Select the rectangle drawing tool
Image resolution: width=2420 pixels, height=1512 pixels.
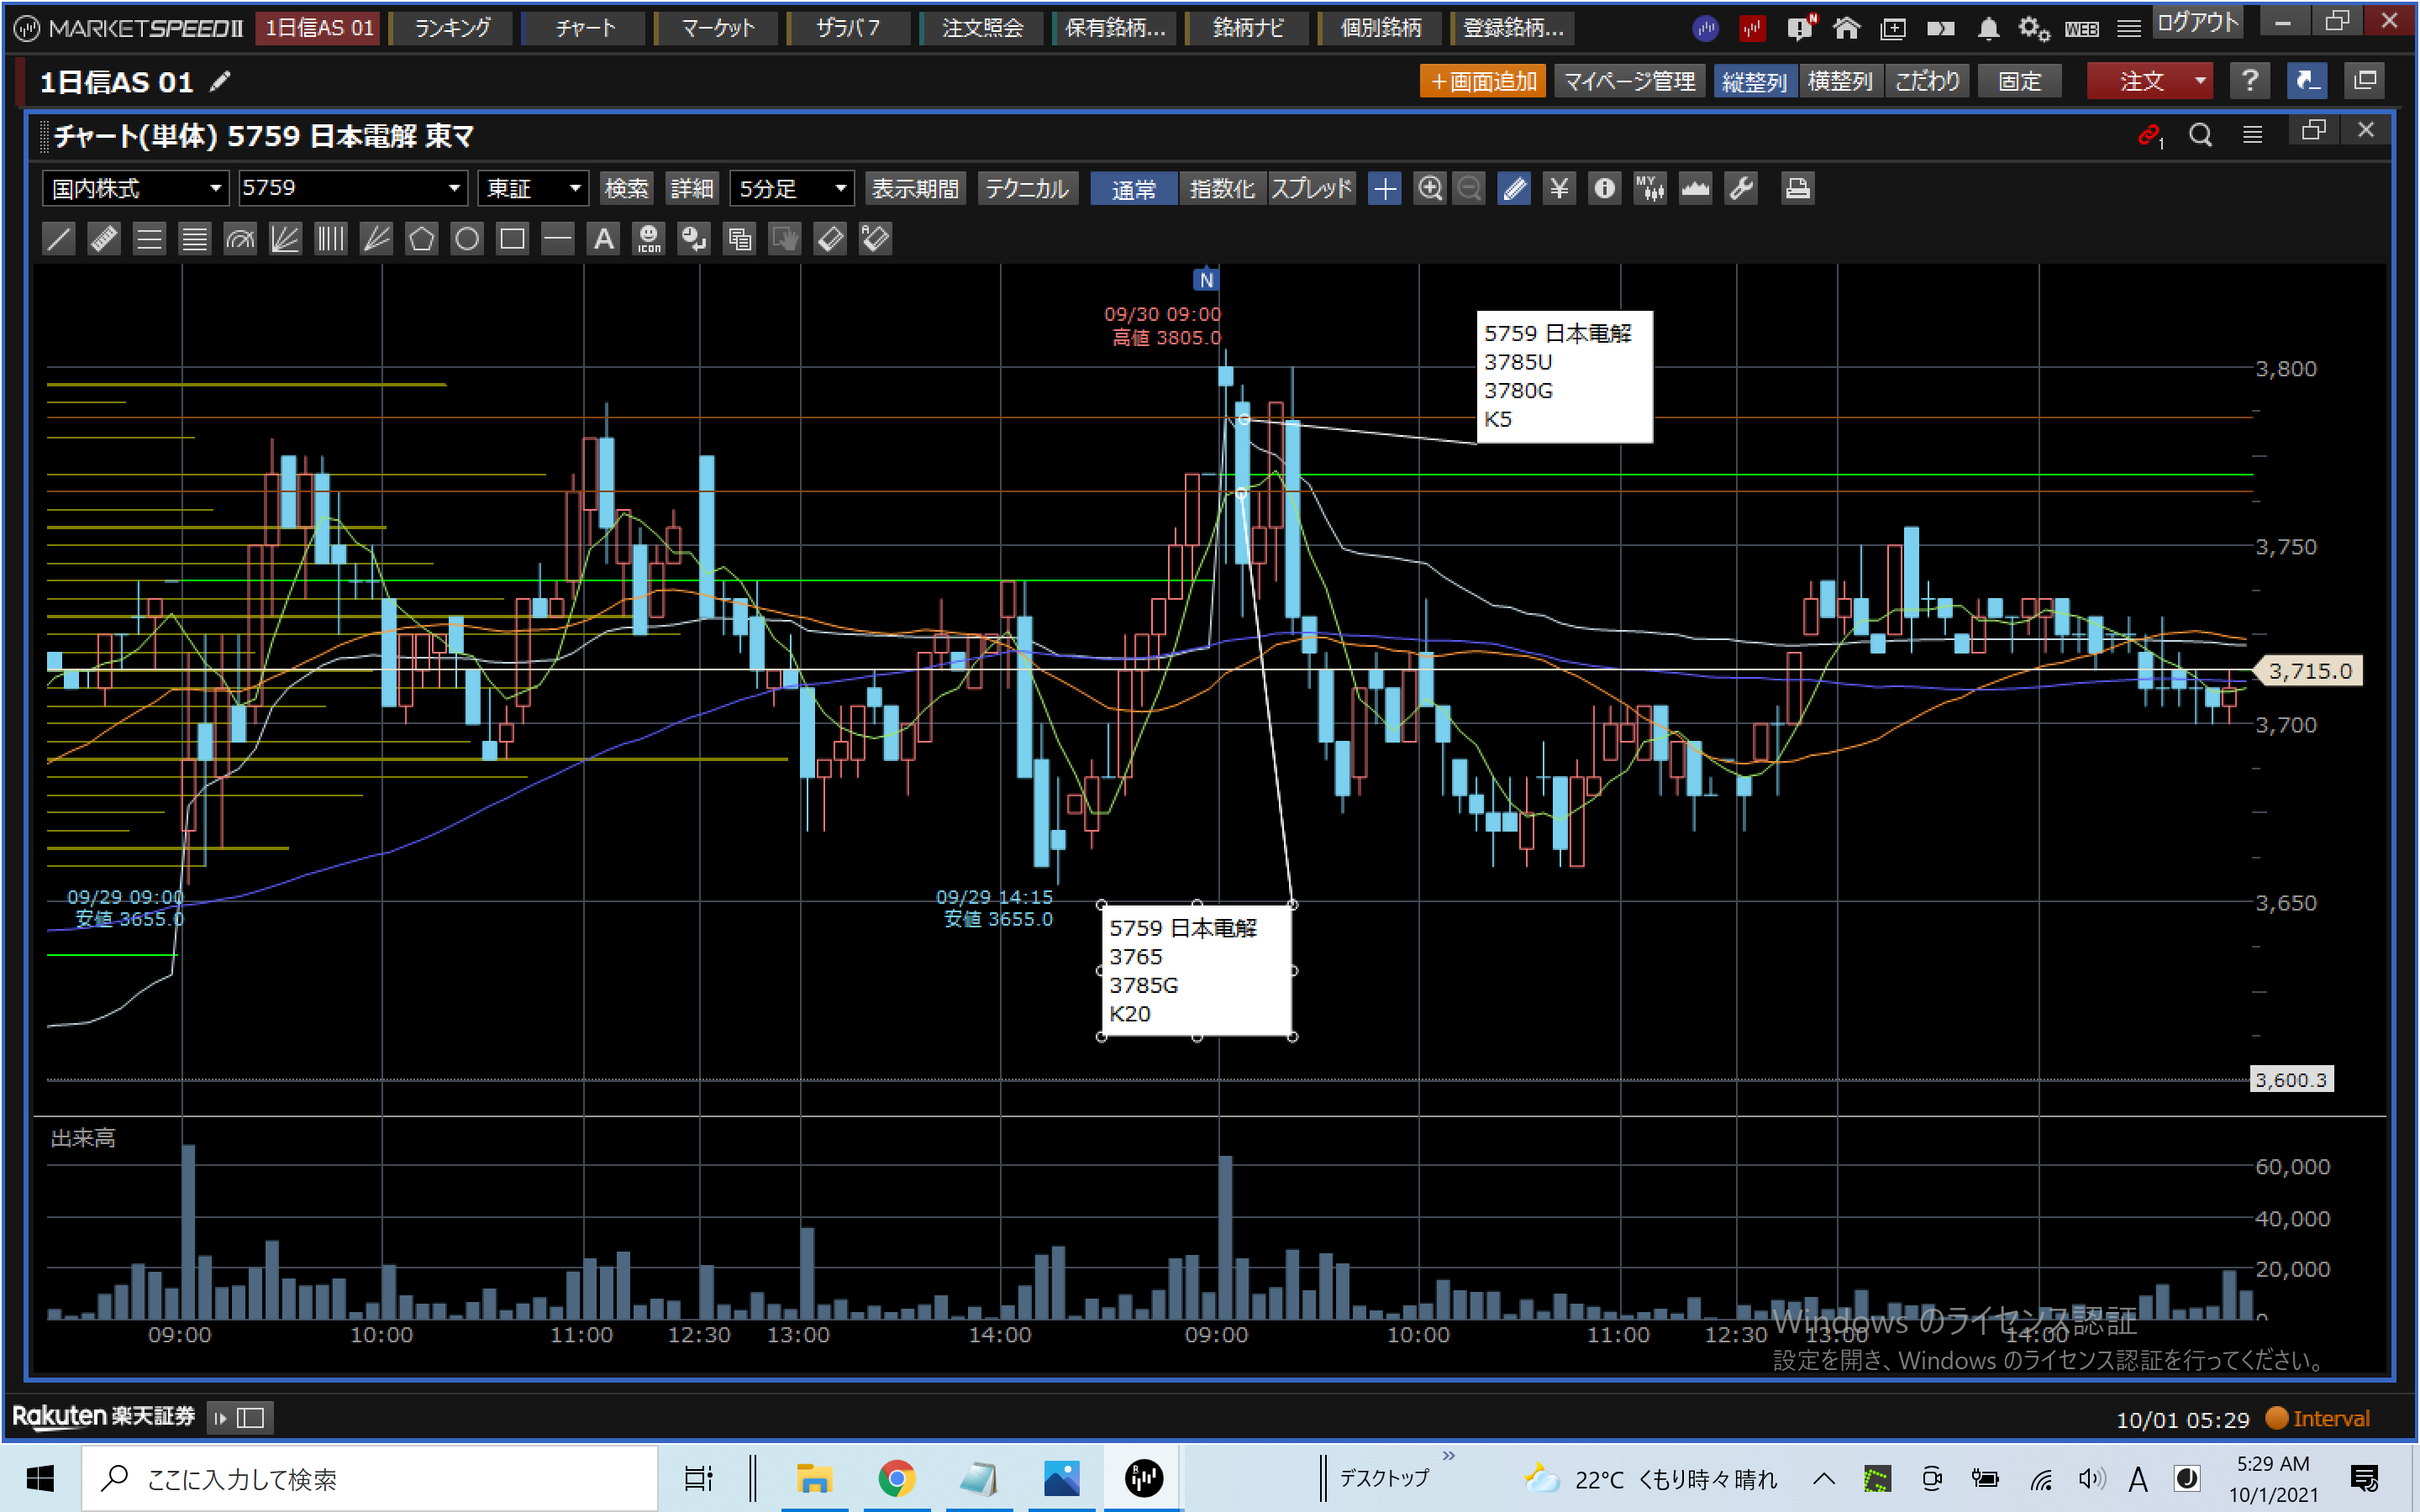[x=512, y=239]
